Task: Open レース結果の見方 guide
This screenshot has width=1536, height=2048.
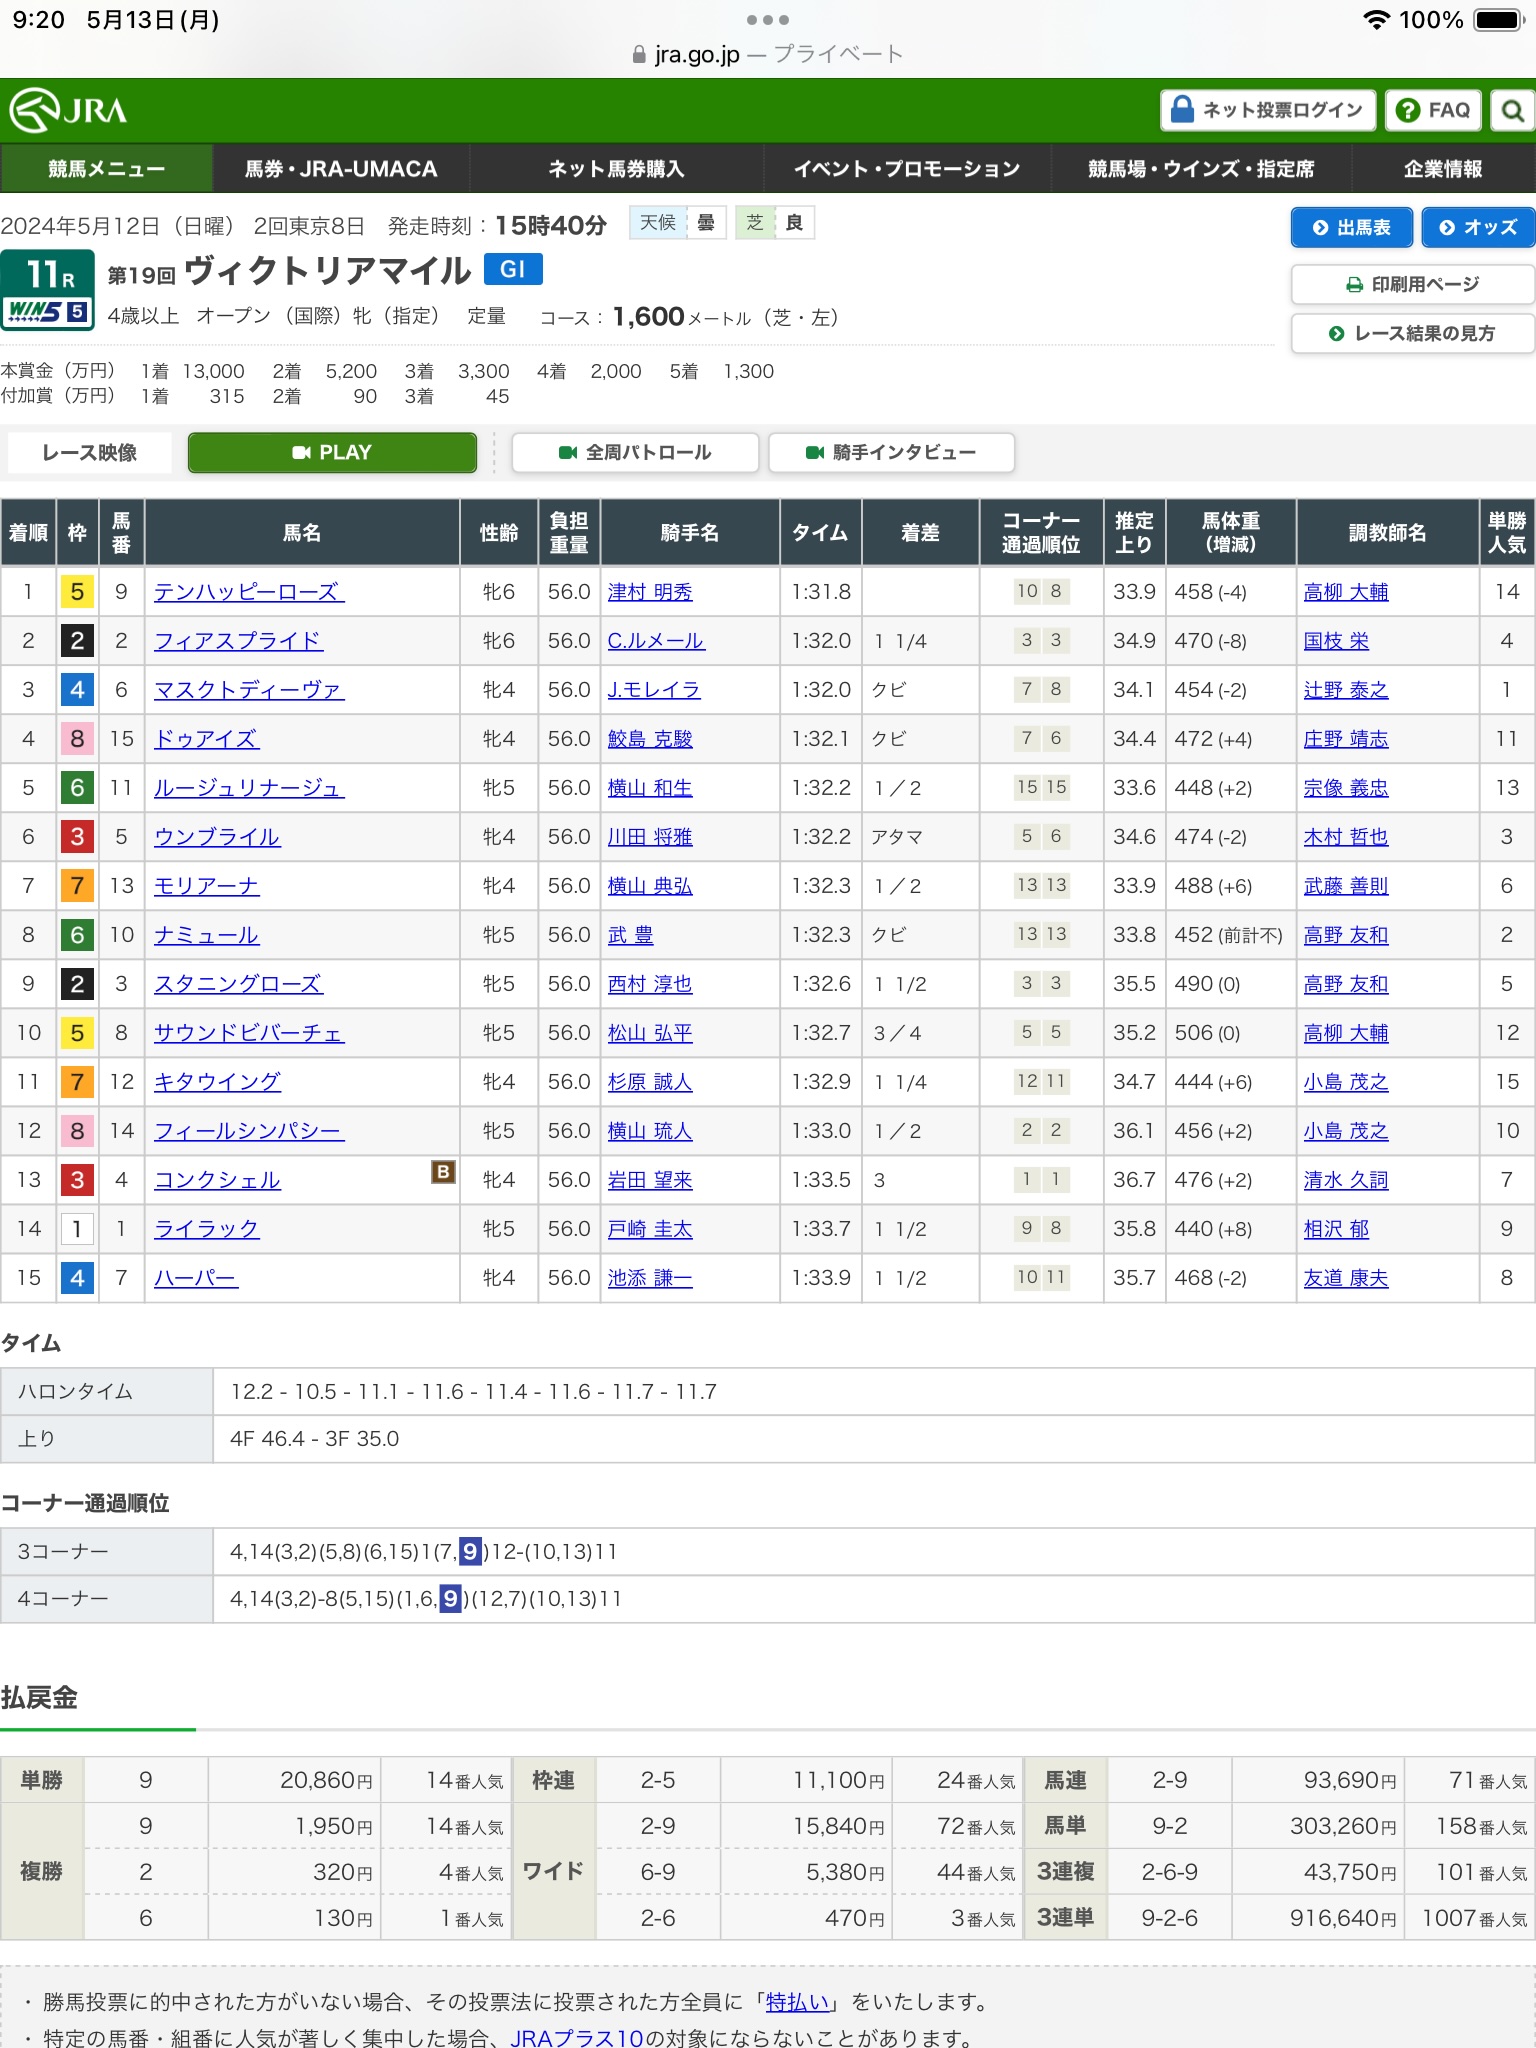Action: (1412, 333)
